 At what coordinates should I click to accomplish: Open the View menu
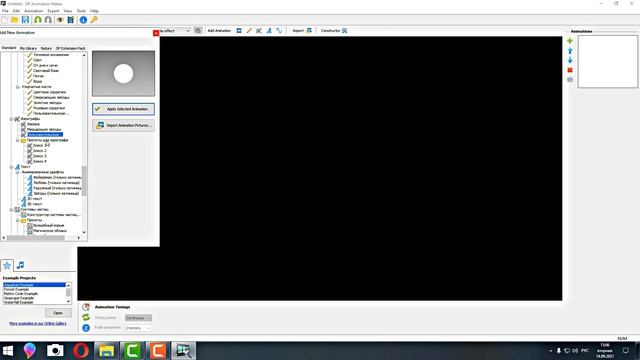point(68,11)
